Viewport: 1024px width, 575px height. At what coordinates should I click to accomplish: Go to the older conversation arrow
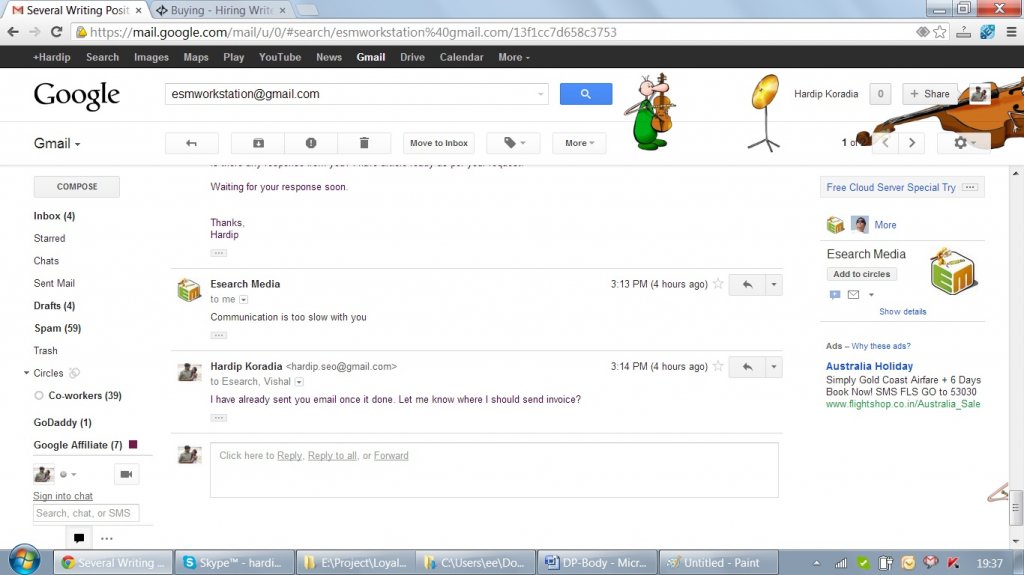[912, 142]
